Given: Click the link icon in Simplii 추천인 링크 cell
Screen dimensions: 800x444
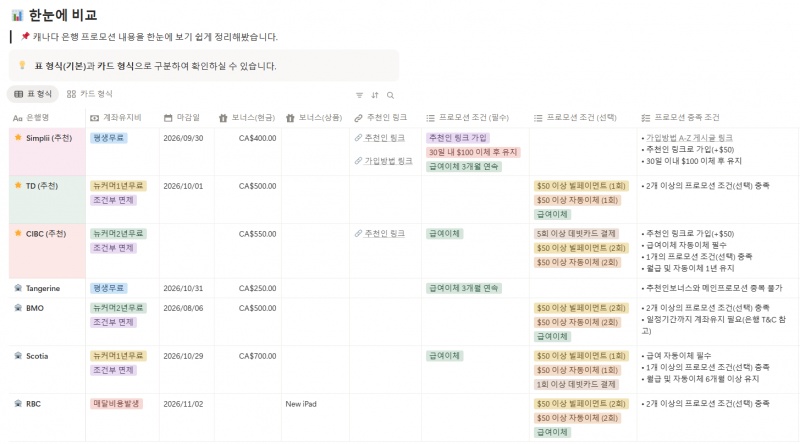Looking at the screenshot, I should [x=358, y=138].
